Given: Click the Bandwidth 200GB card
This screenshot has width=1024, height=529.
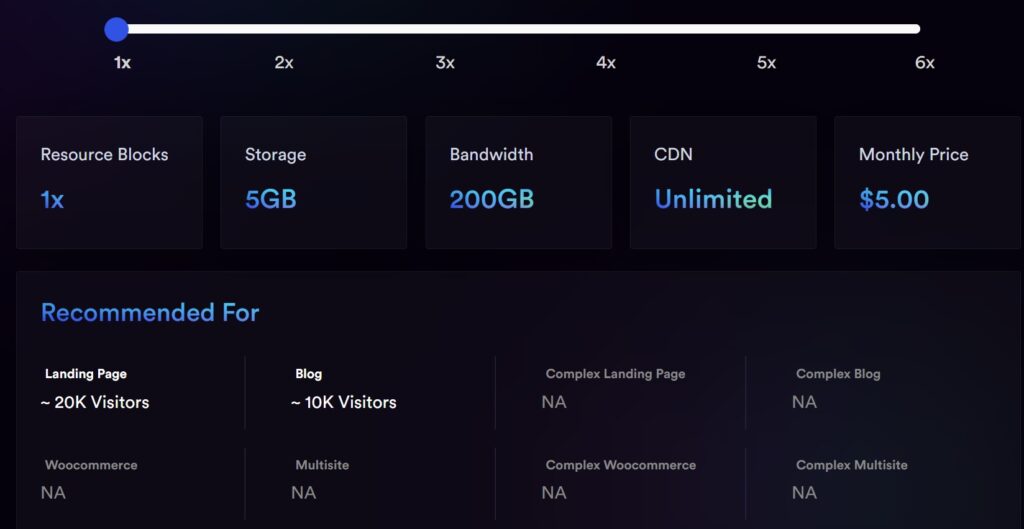Looking at the screenshot, I should (519, 182).
